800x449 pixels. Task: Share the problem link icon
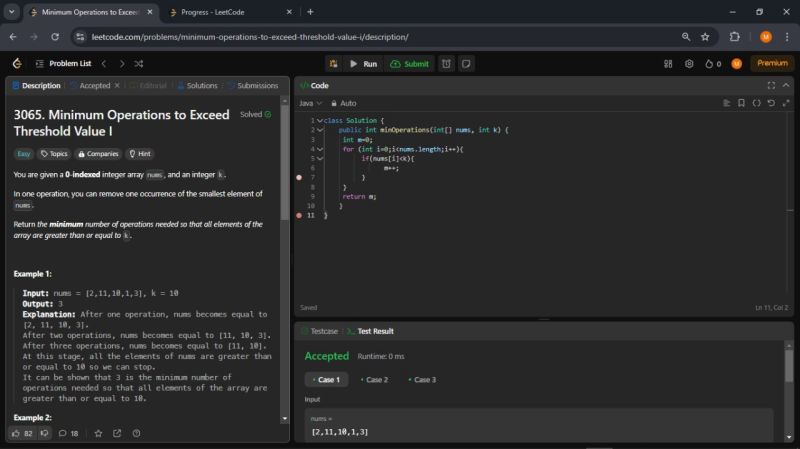pos(117,433)
